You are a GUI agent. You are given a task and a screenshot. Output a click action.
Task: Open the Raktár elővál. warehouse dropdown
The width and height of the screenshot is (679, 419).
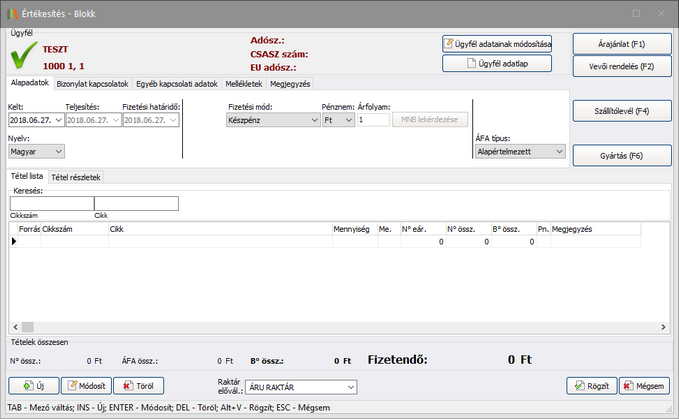[x=347, y=386]
